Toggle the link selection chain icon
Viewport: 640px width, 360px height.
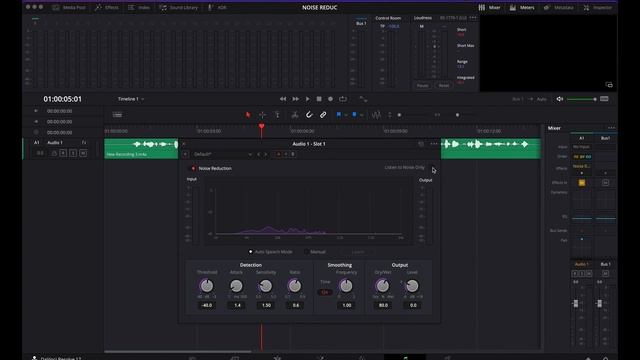tap(323, 115)
